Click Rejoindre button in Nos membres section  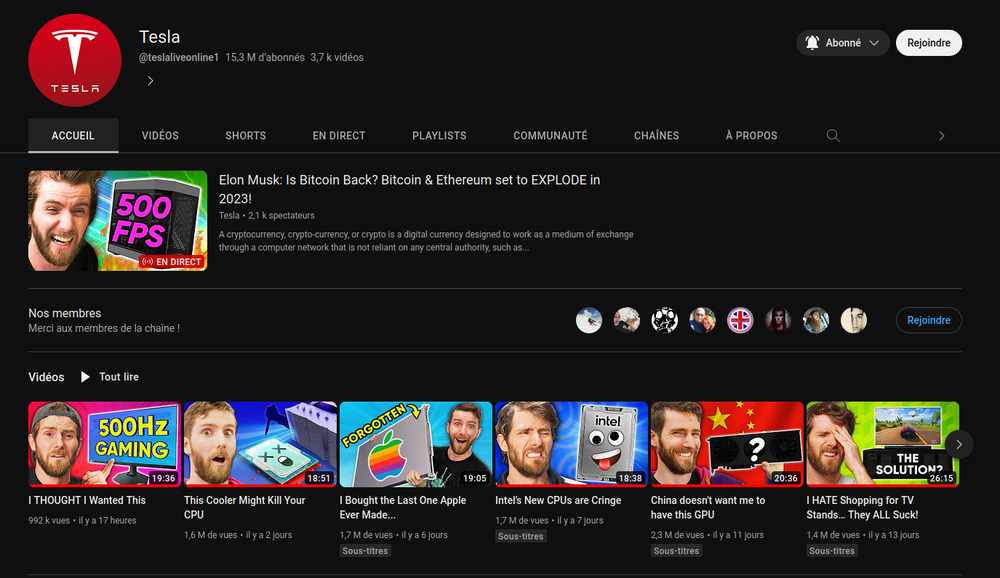pyautogui.click(x=929, y=320)
